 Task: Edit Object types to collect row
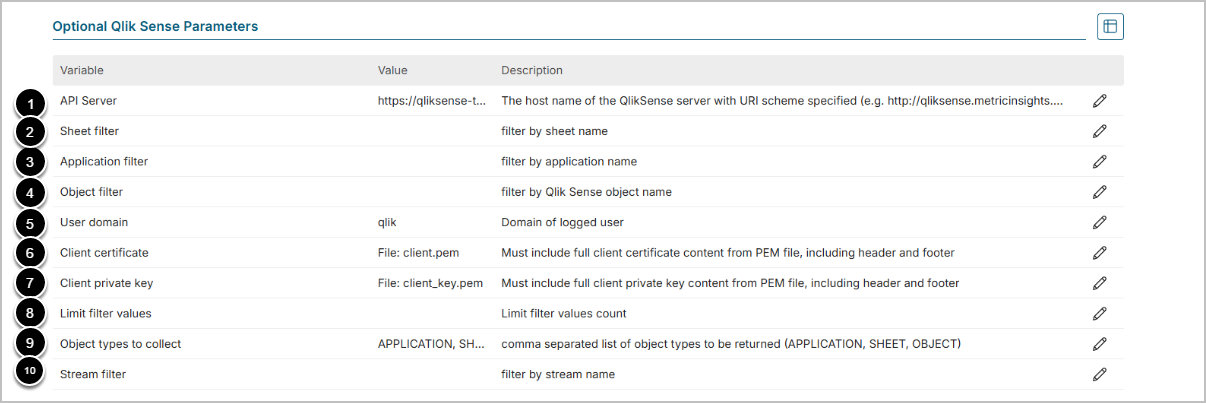[1099, 344]
